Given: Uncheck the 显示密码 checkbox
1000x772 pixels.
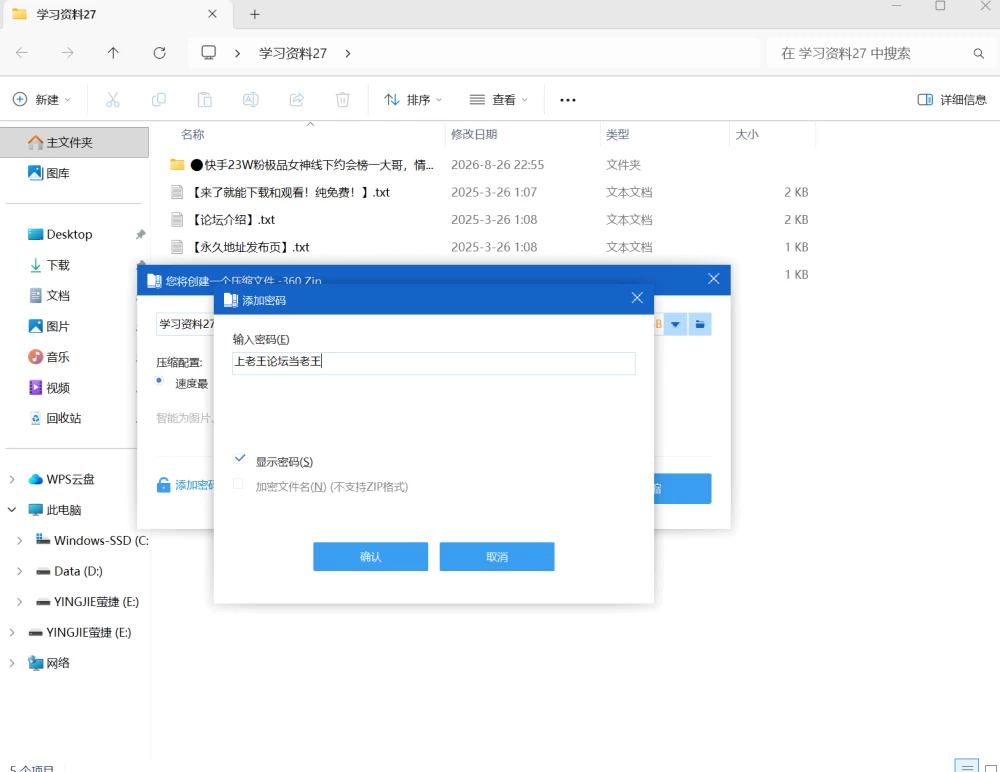Looking at the screenshot, I should click(x=240, y=459).
